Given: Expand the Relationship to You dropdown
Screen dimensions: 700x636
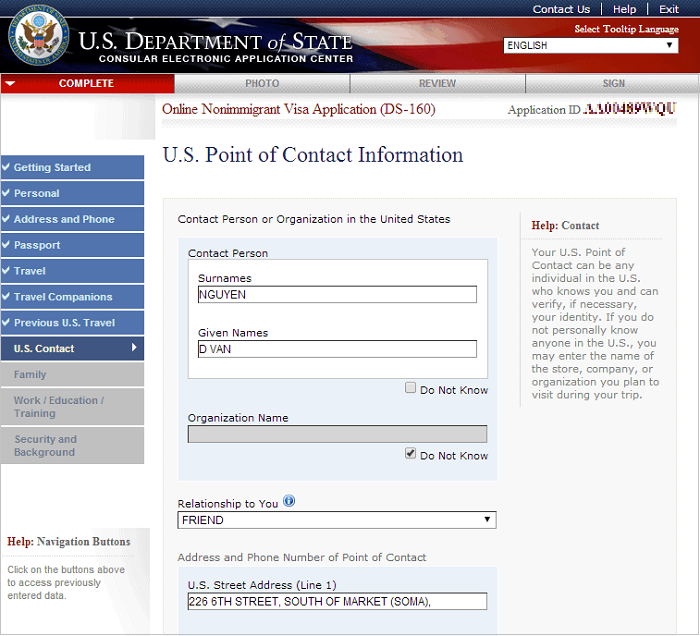Looking at the screenshot, I should (x=336, y=520).
